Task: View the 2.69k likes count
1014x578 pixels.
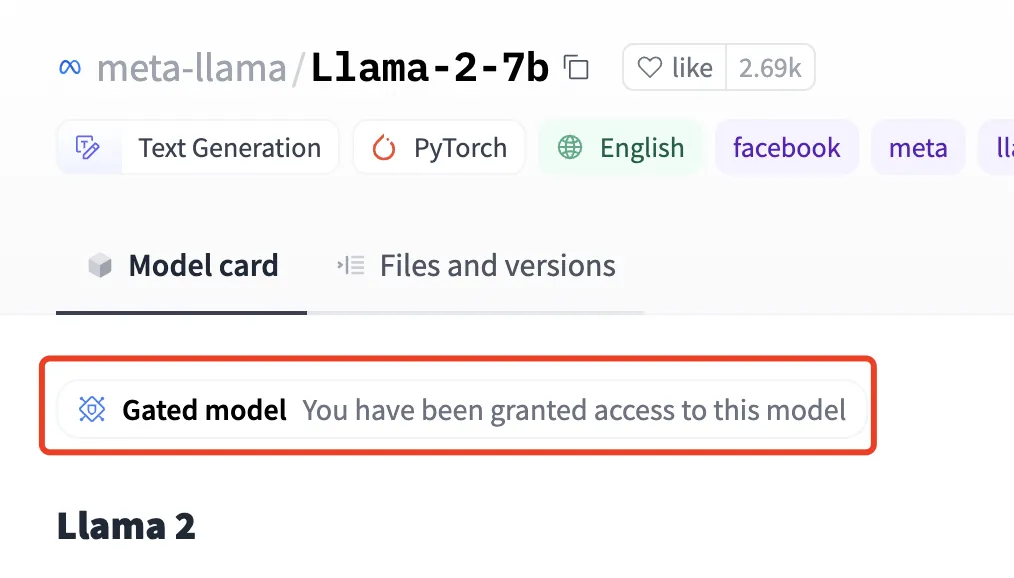Action: pyautogui.click(x=769, y=68)
